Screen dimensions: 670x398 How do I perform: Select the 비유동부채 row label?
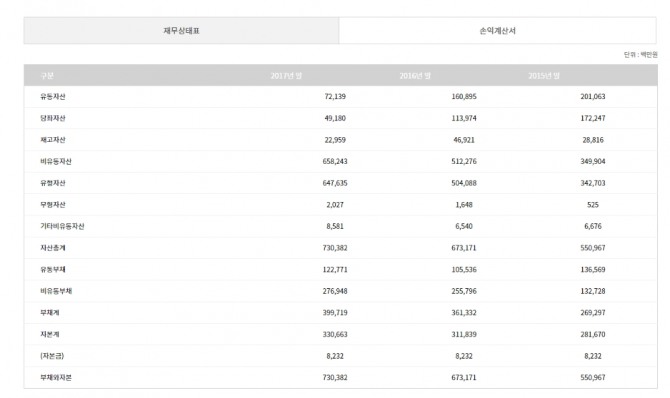pyautogui.click(x=56, y=291)
